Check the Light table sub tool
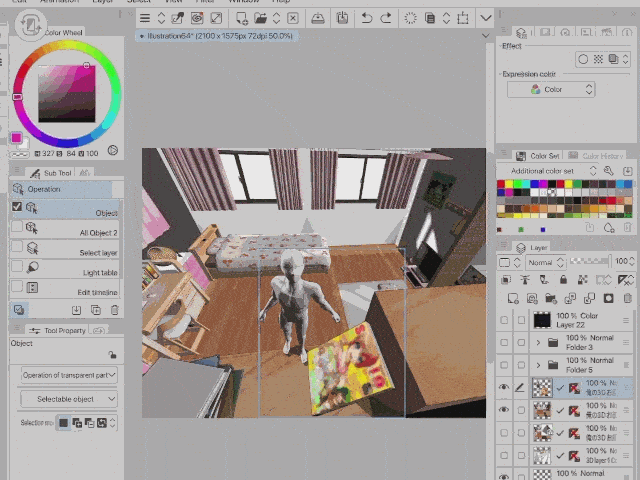This screenshot has width=640, height=480. click(17, 266)
